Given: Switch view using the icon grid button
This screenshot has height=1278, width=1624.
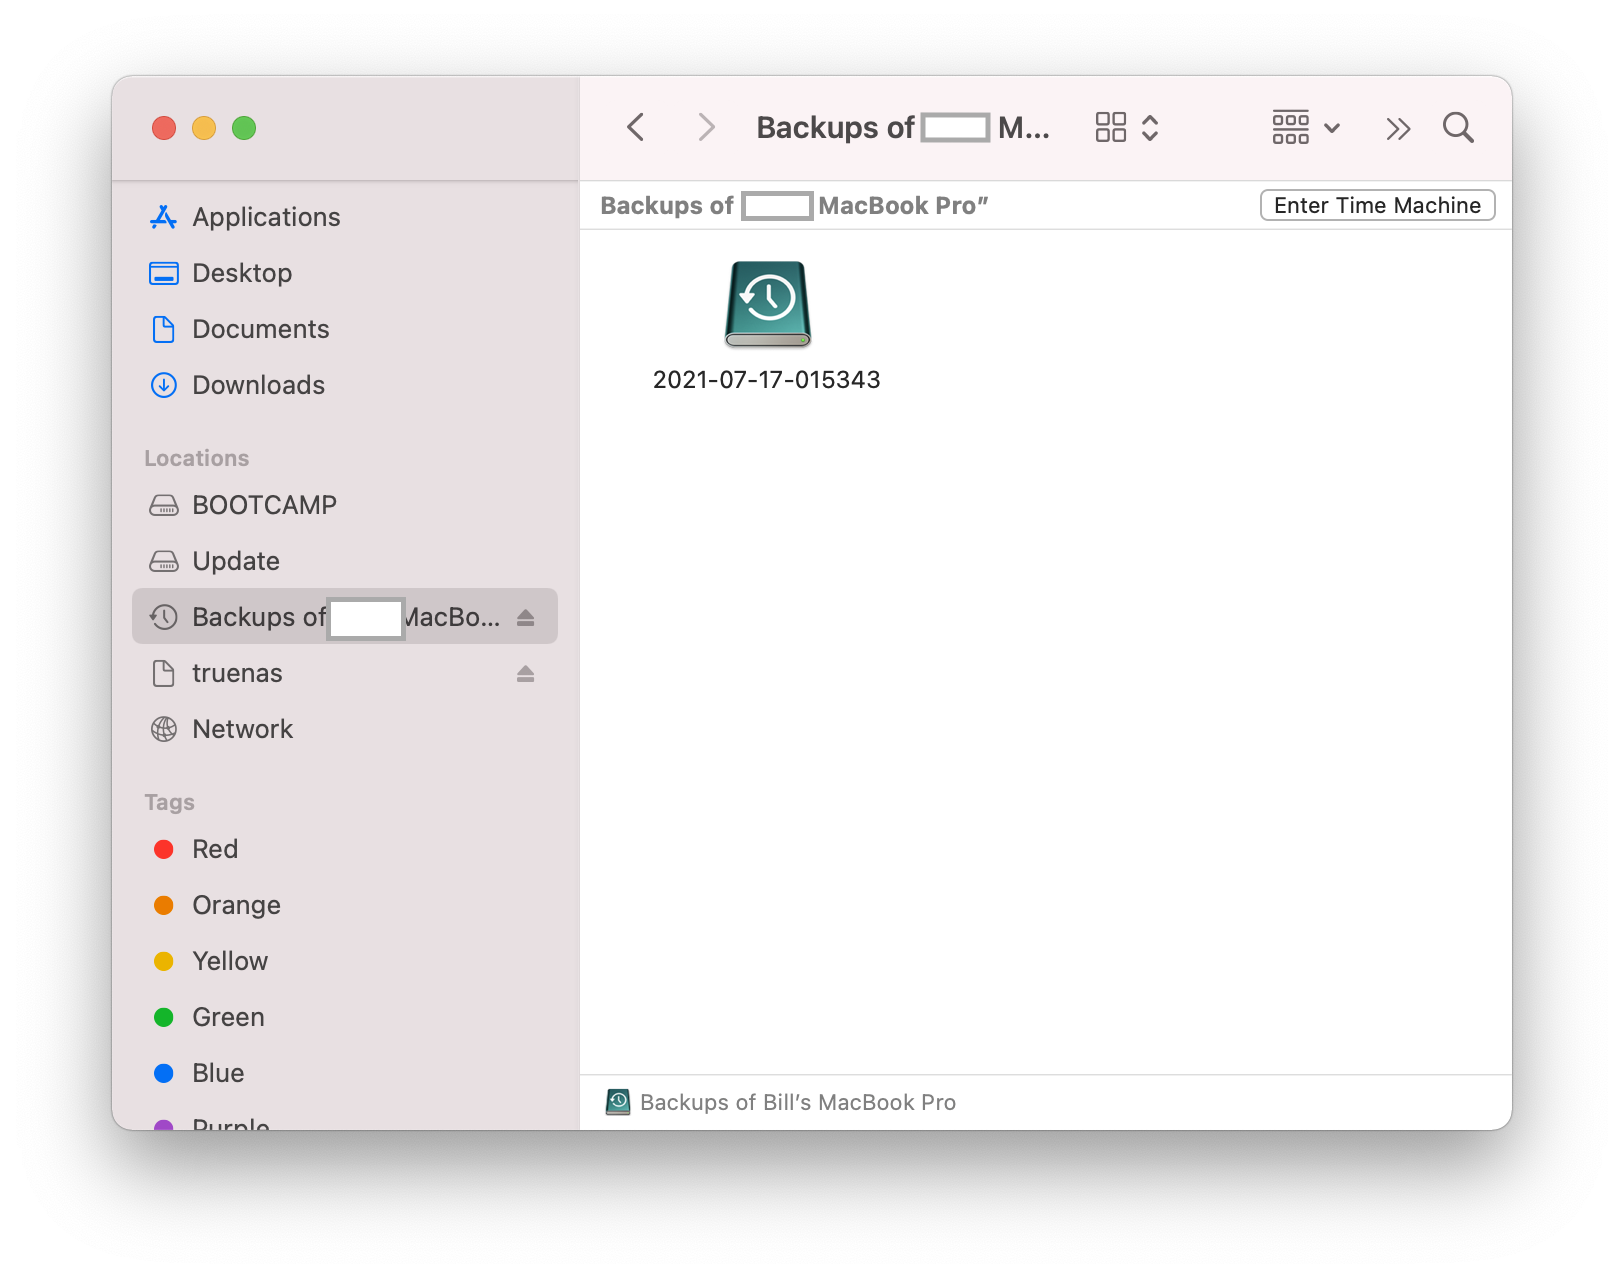Looking at the screenshot, I should click(1127, 128).
